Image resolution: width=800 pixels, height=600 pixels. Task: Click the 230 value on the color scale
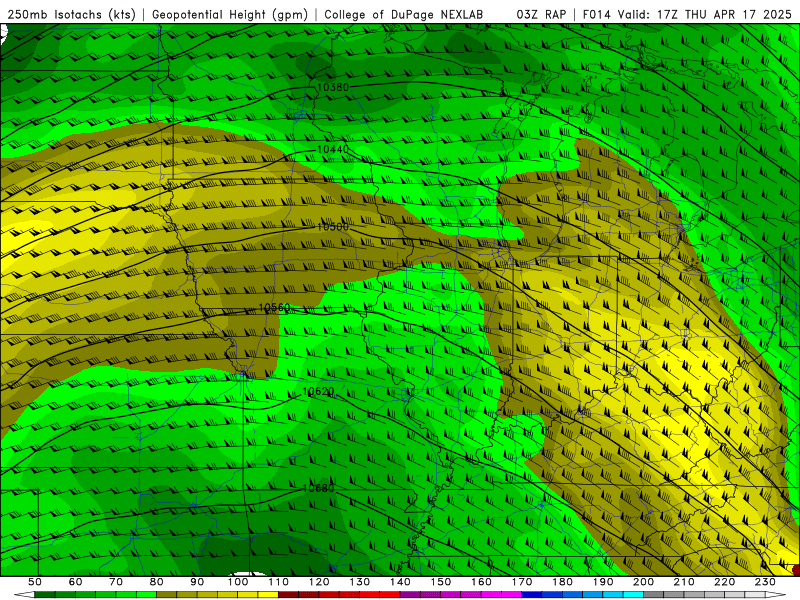(765, 582)
